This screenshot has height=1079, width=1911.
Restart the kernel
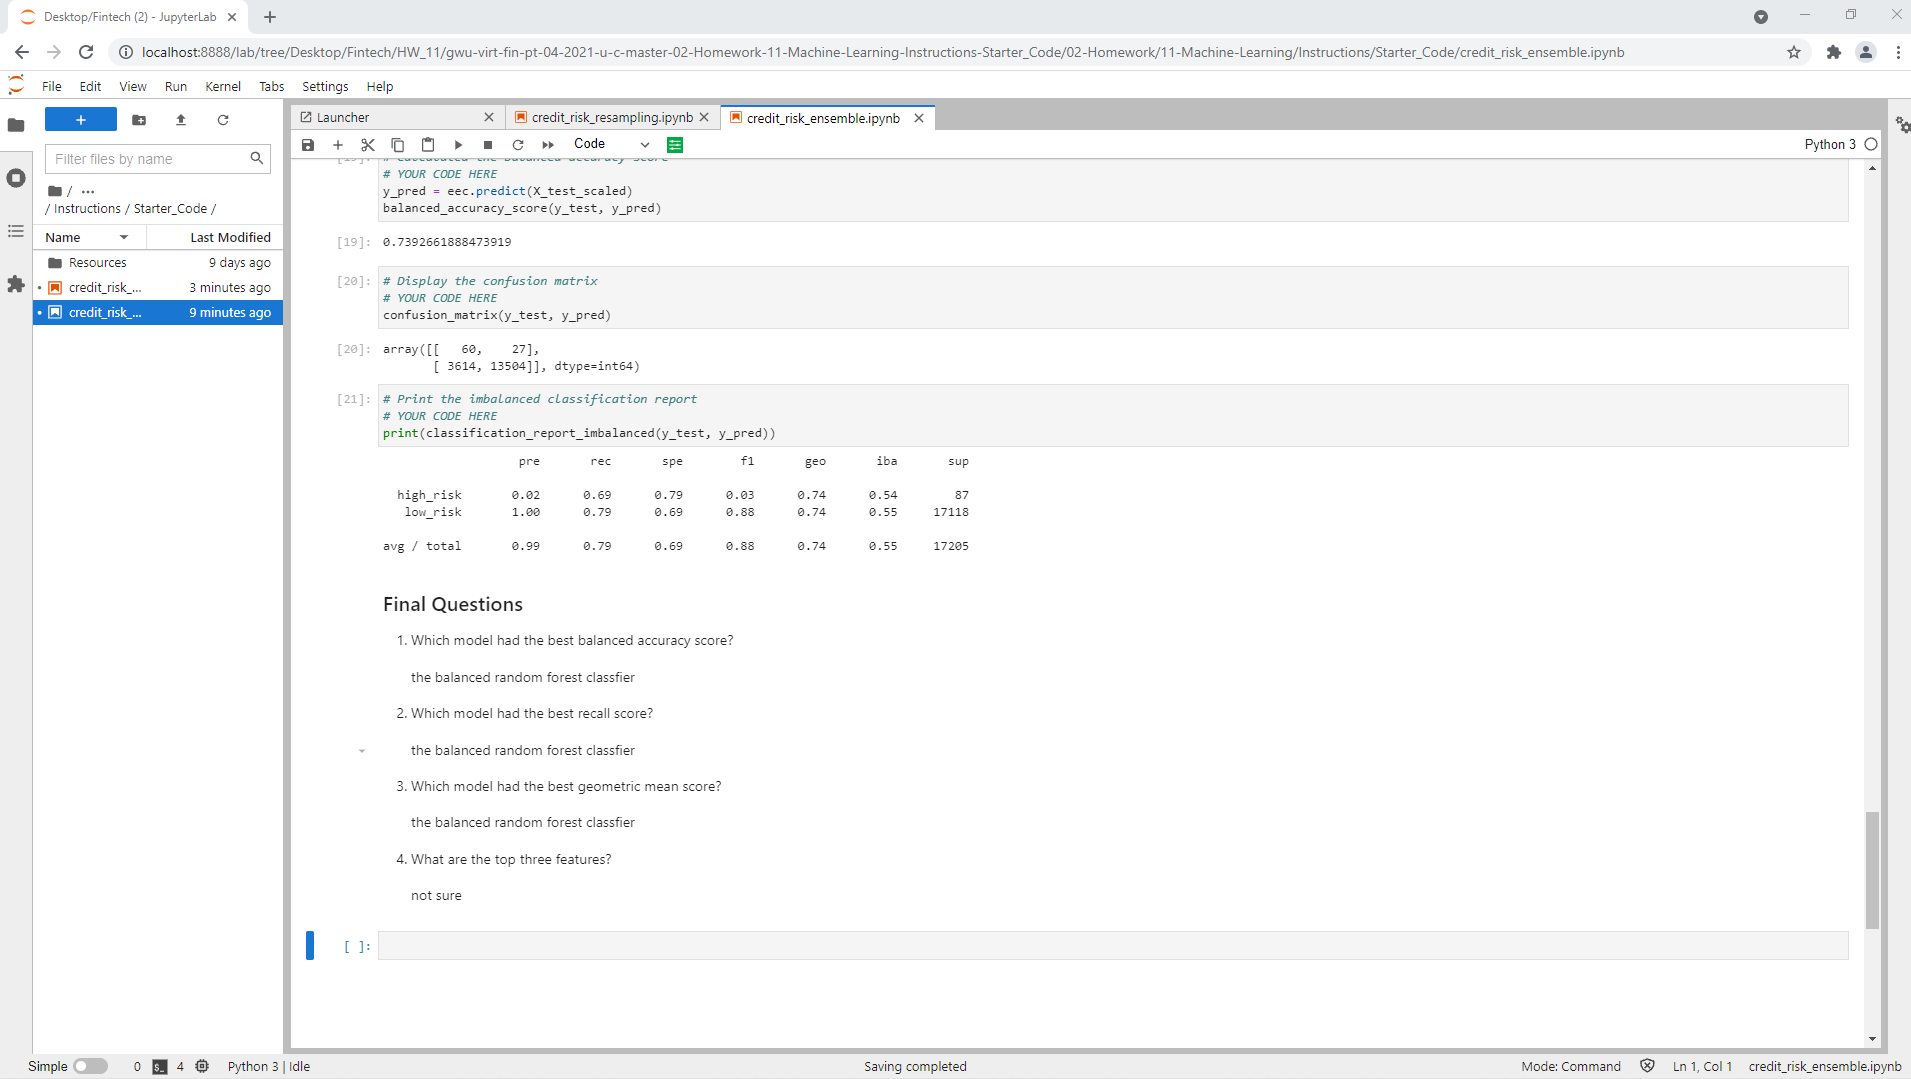[x=518, y=145]
